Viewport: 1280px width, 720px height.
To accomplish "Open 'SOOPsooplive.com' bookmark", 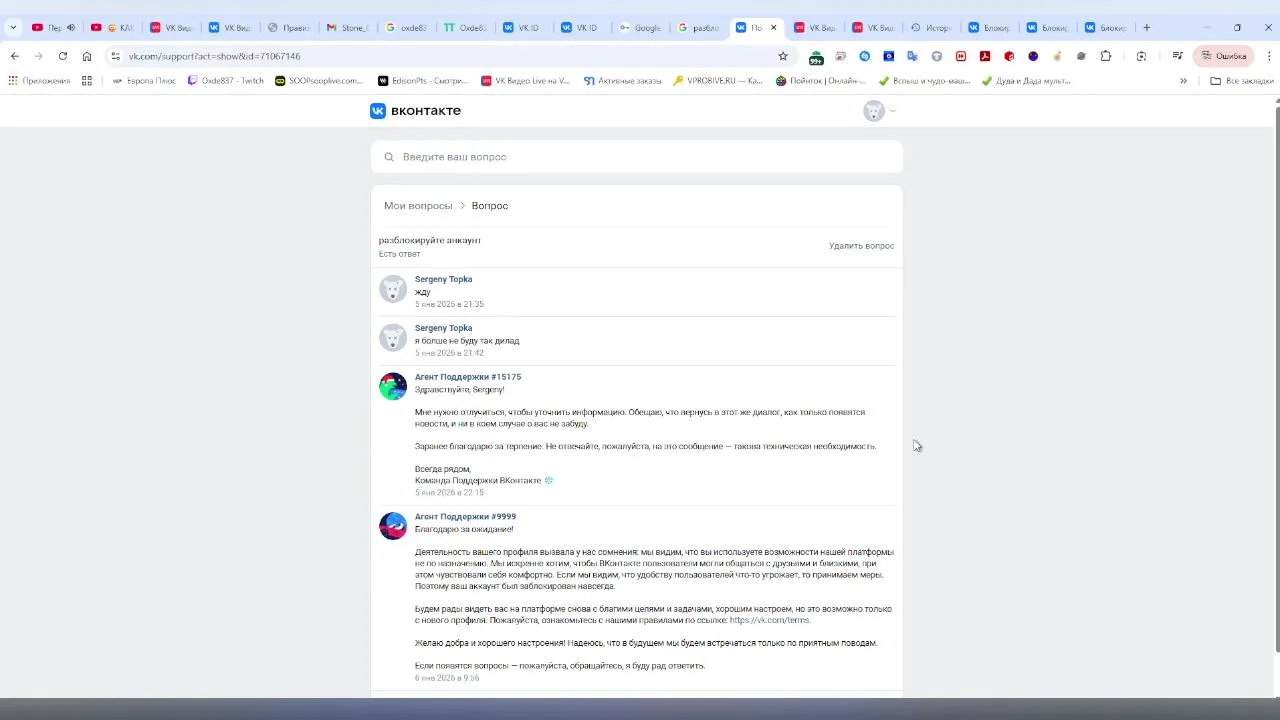I will coord(319,80).
